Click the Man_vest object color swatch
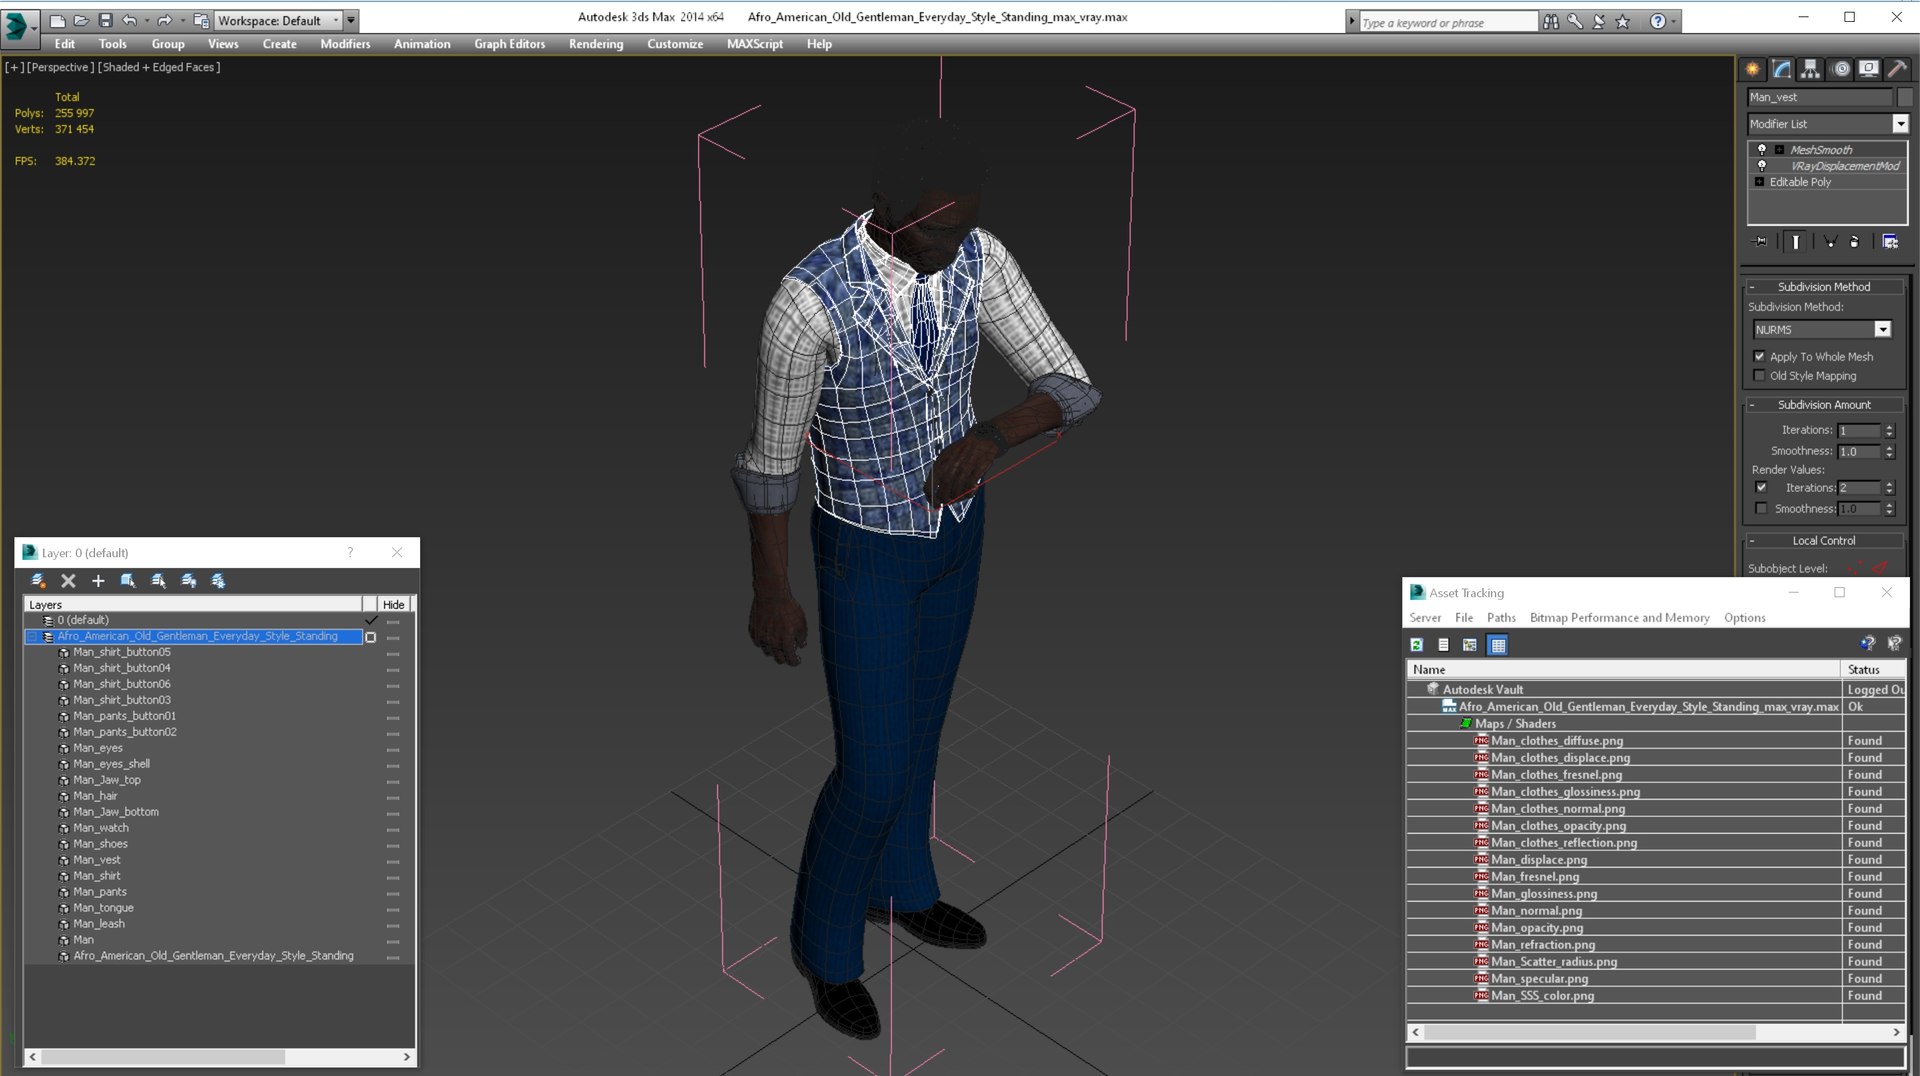The image size is (1920, 1076). point(1905,97)
